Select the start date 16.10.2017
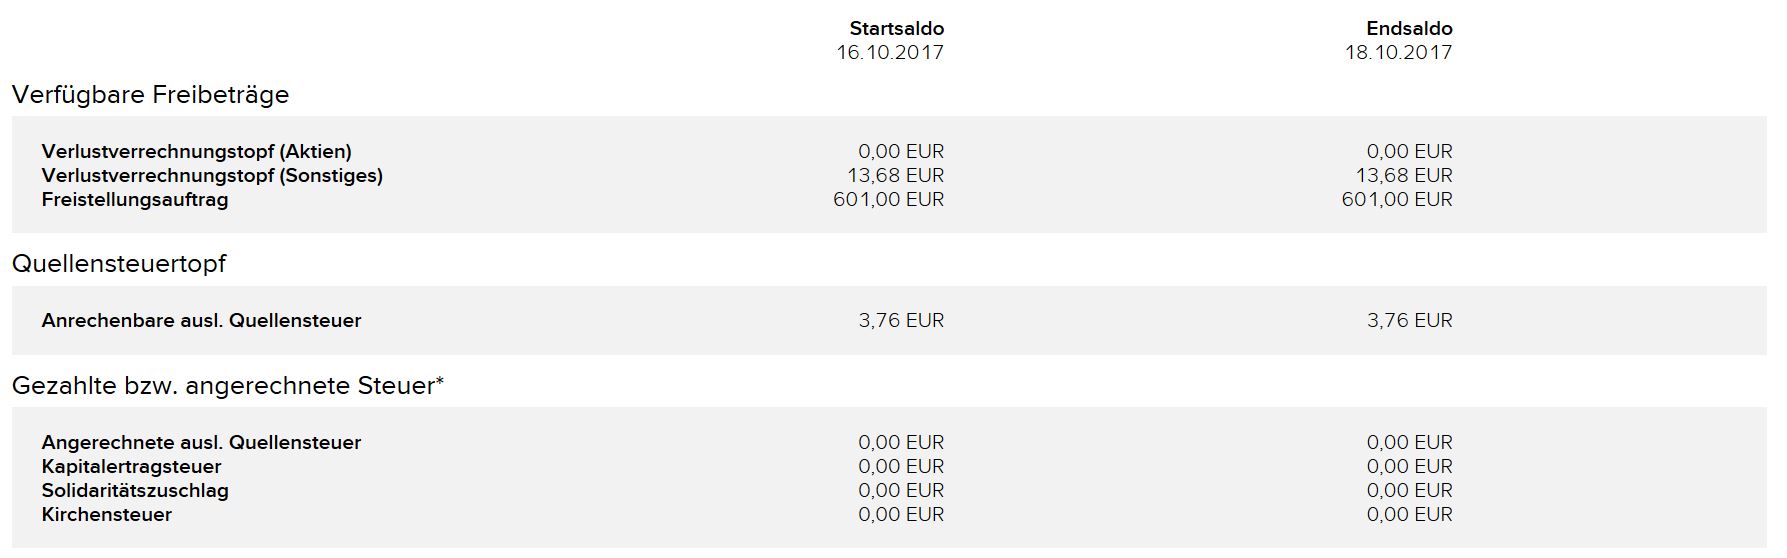The width and height of the screenshot is (1787, 558). point(890,52)
